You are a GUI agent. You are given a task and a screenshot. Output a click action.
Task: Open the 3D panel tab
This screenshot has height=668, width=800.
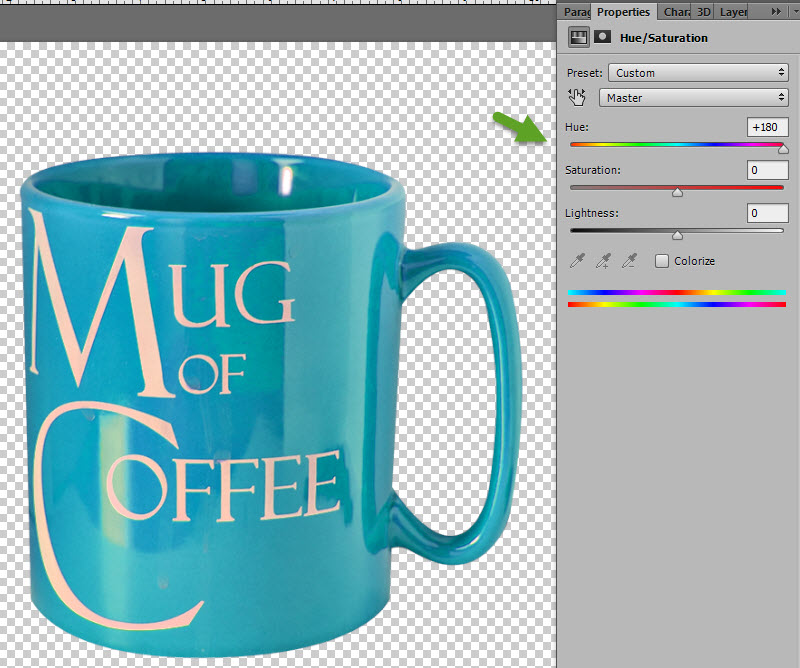pyautogui.click(x=704, y=12)
